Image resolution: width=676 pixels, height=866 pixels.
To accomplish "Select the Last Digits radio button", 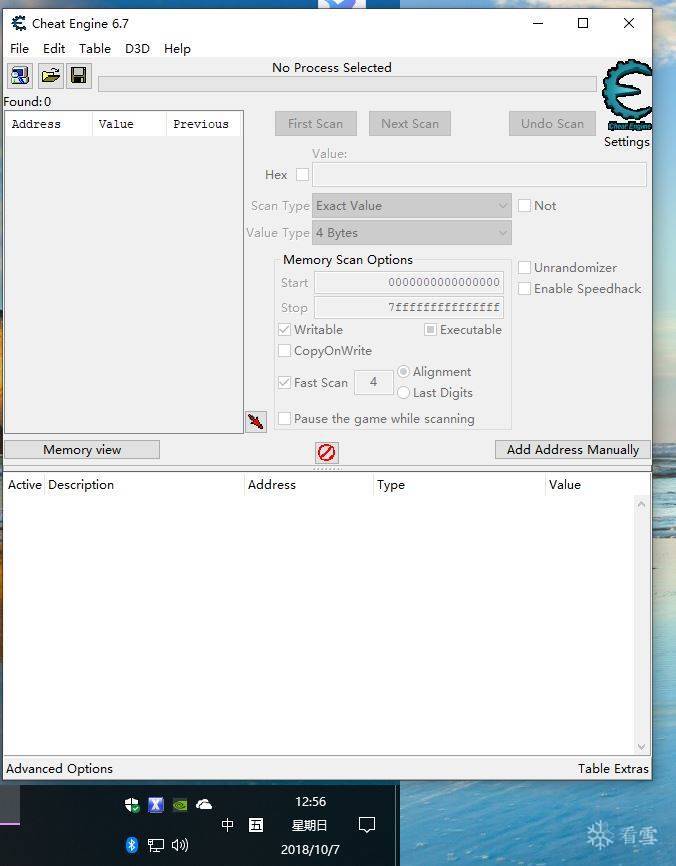I will click(x=403, y=393).
